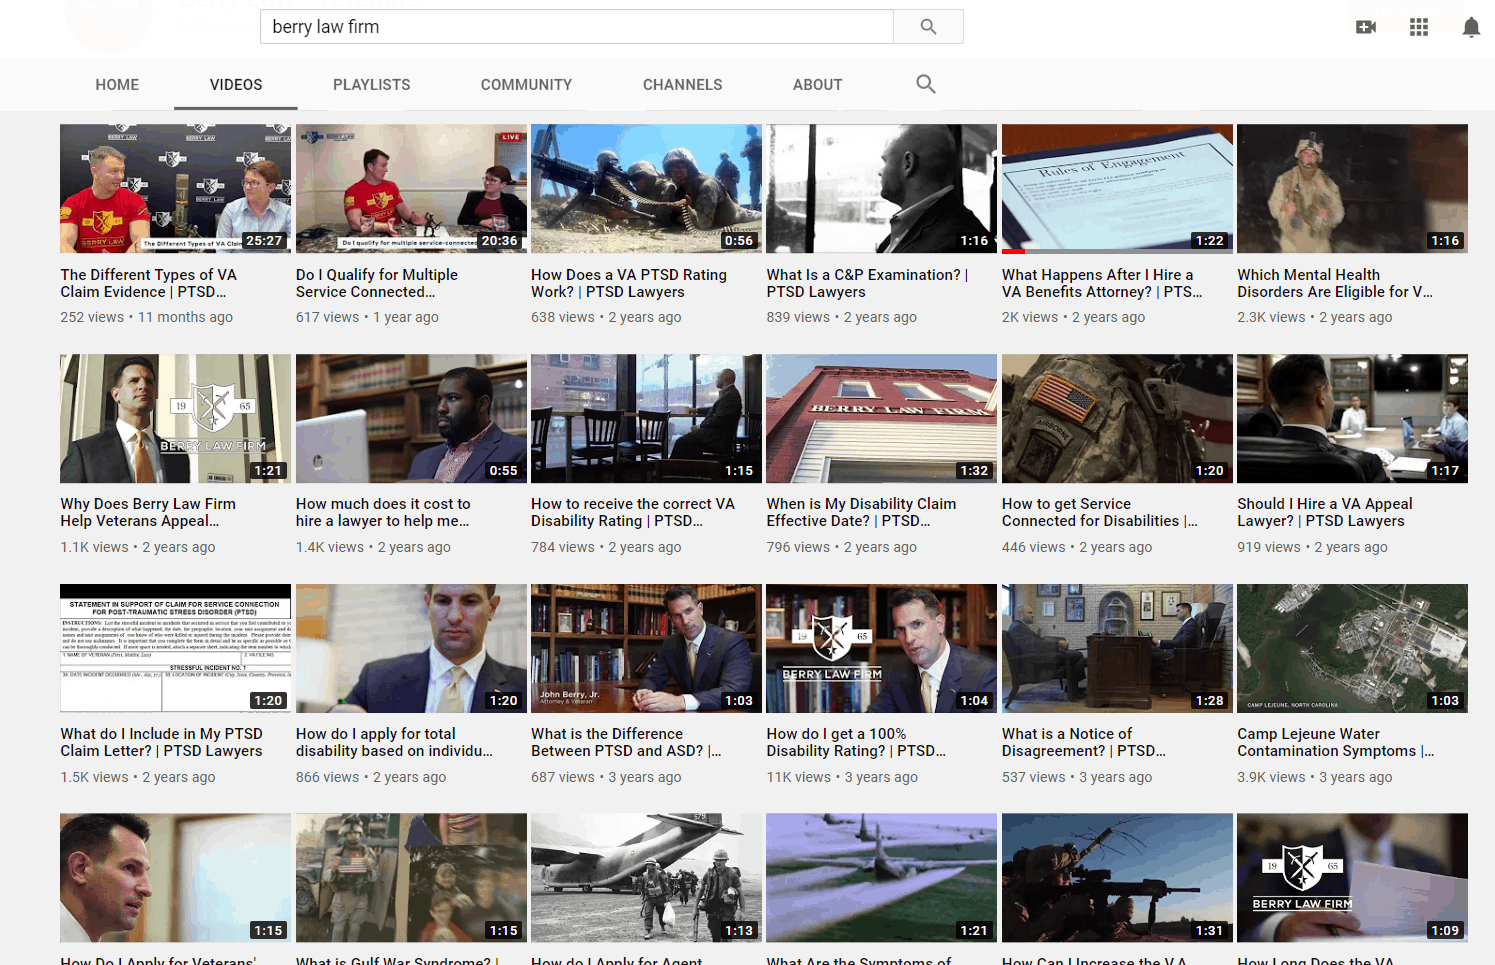Click the search magnifier button beside the search box

[928, 27]
